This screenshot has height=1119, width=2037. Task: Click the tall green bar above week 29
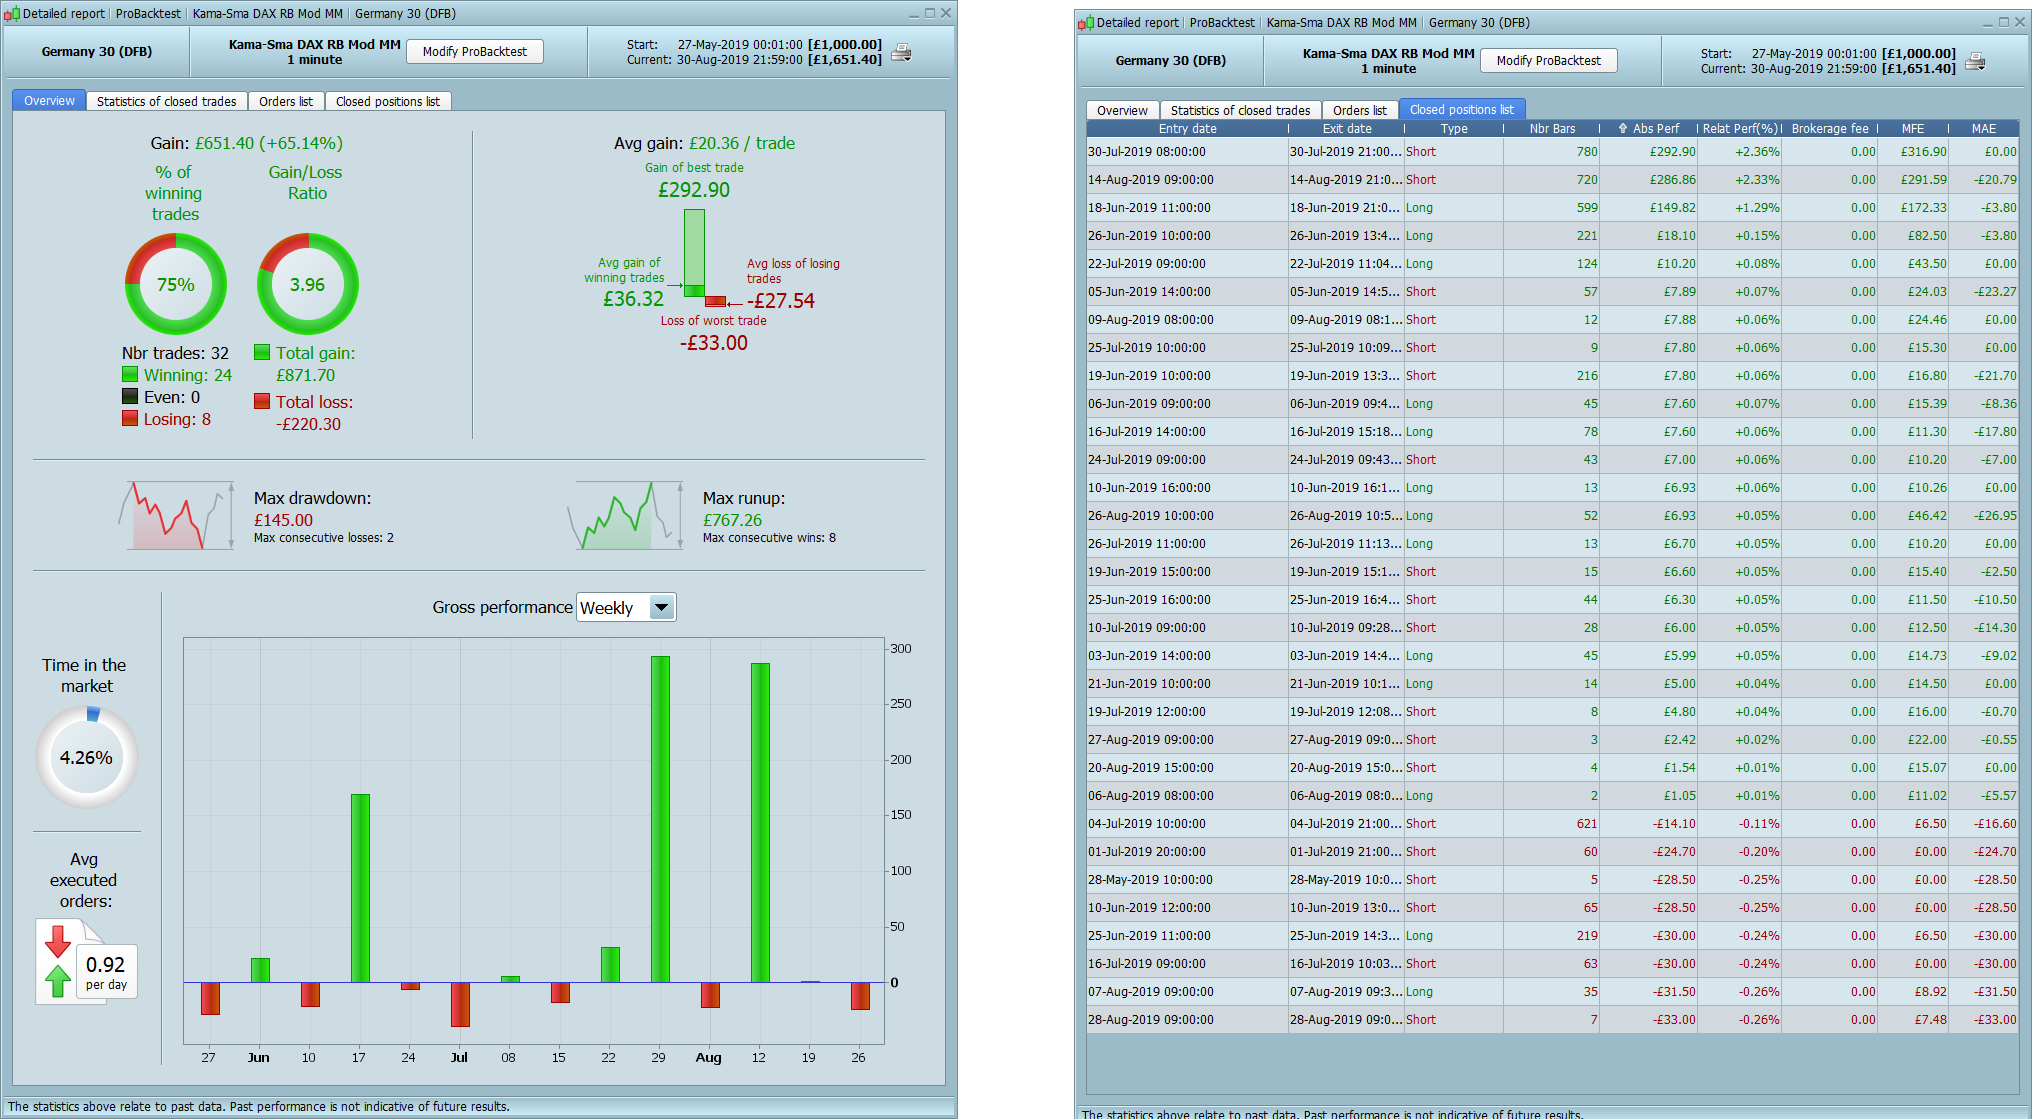pos(660,818)
